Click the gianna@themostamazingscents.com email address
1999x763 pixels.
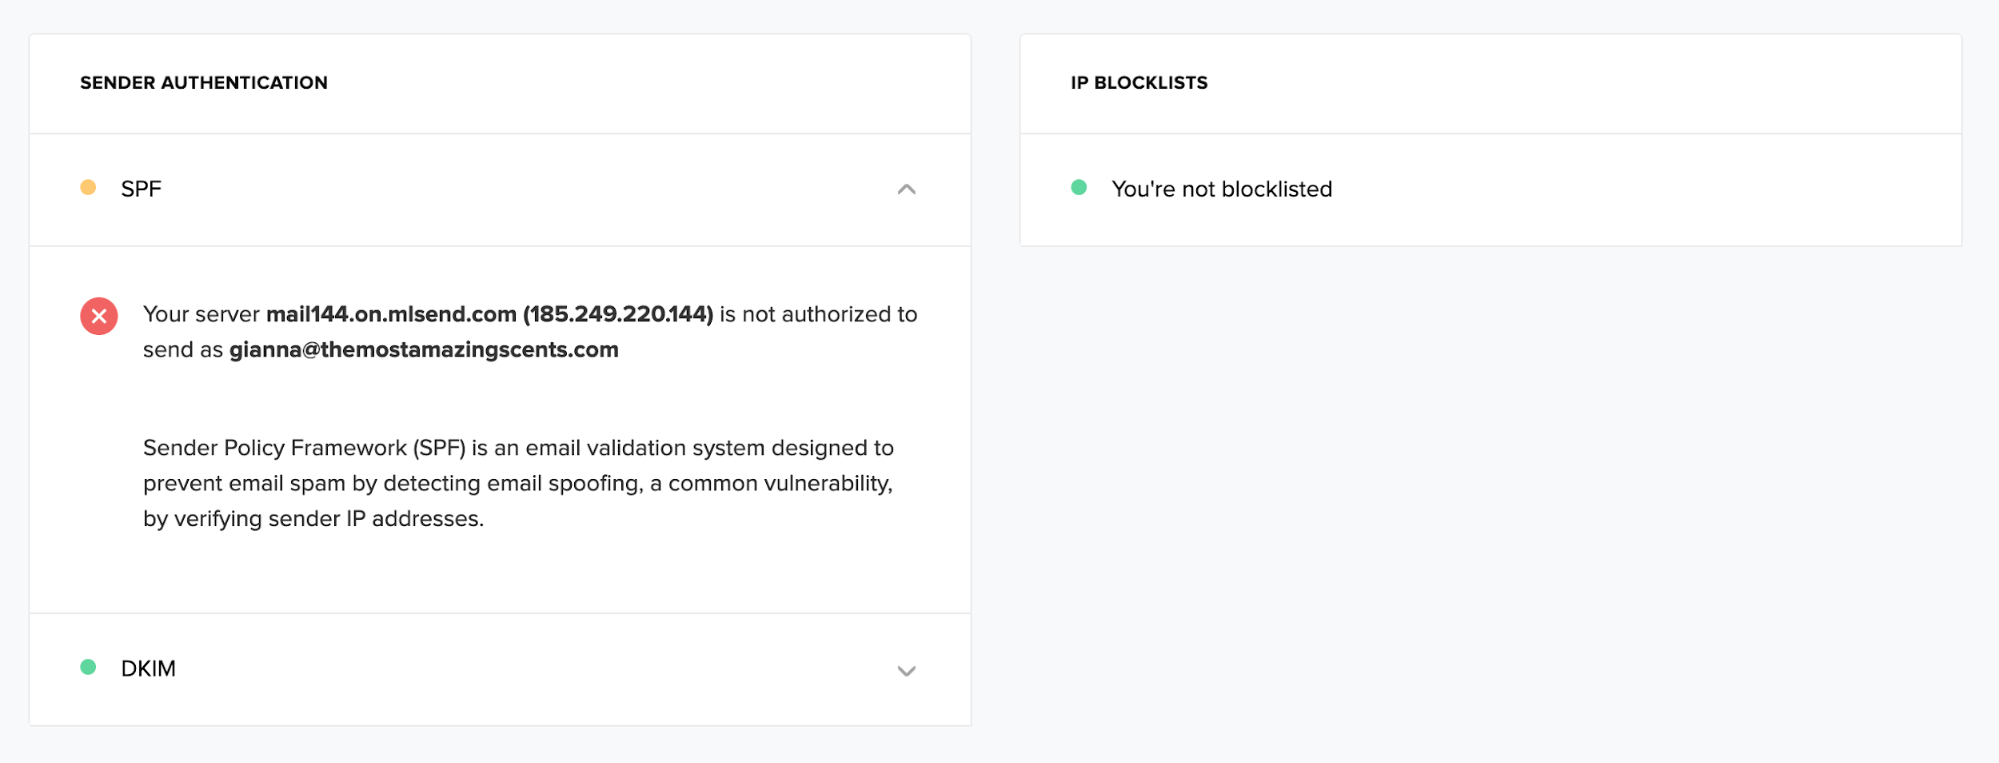[424, 350]
